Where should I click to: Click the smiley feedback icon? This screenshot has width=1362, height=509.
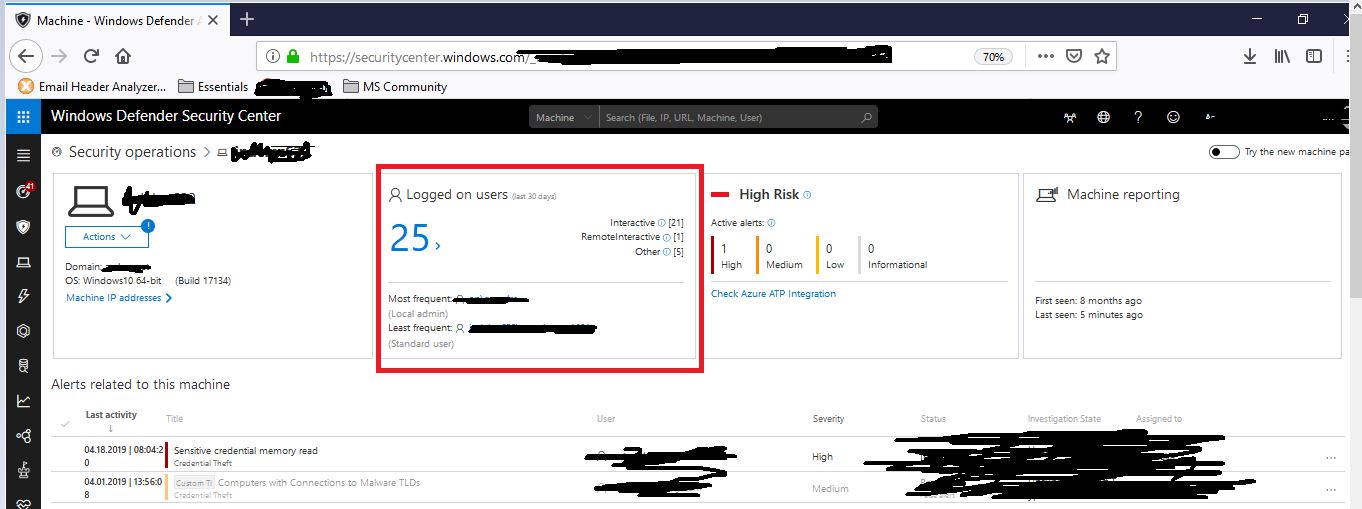1173,117
